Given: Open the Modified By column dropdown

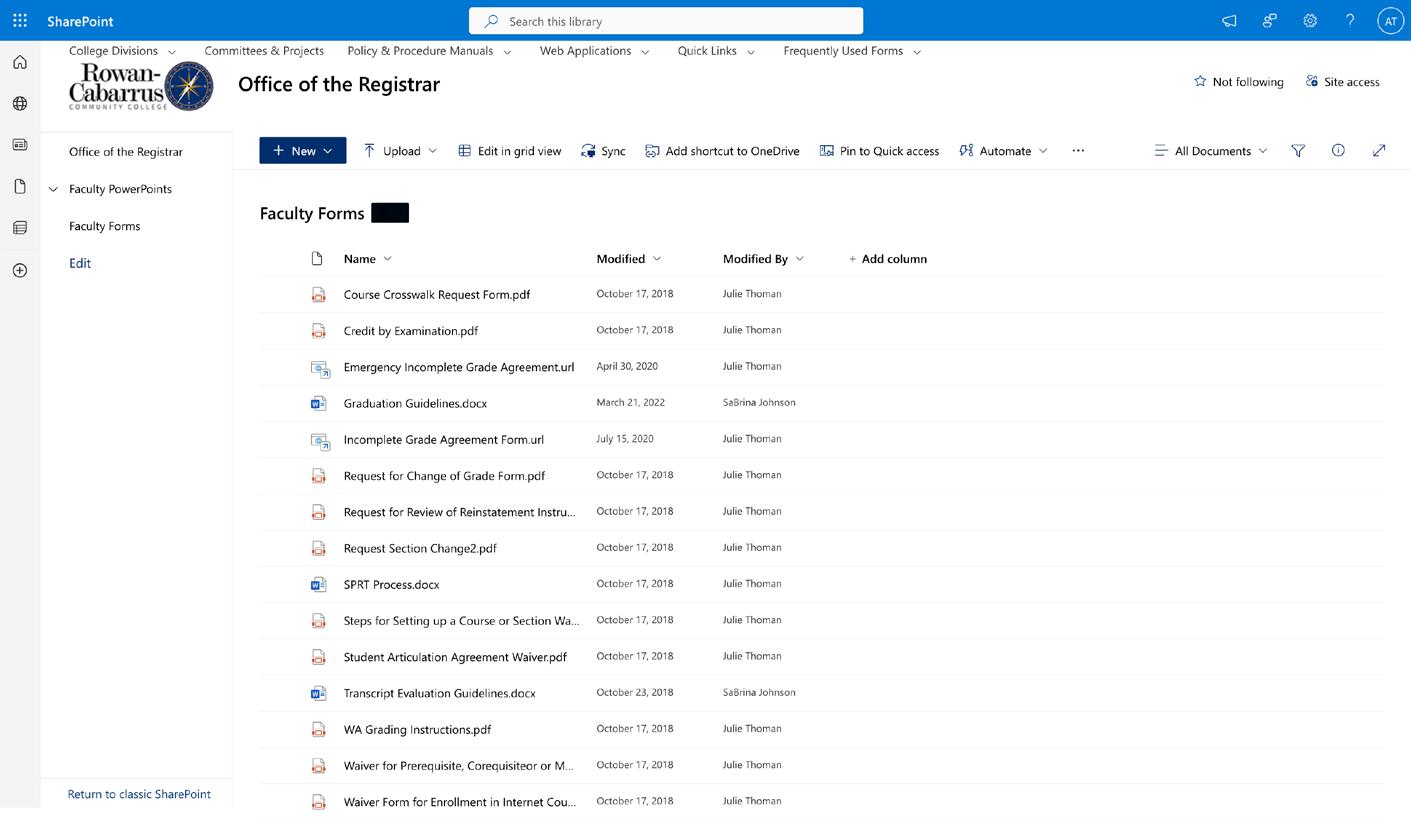Looking at the screenshot, I should tap(763, 259).
